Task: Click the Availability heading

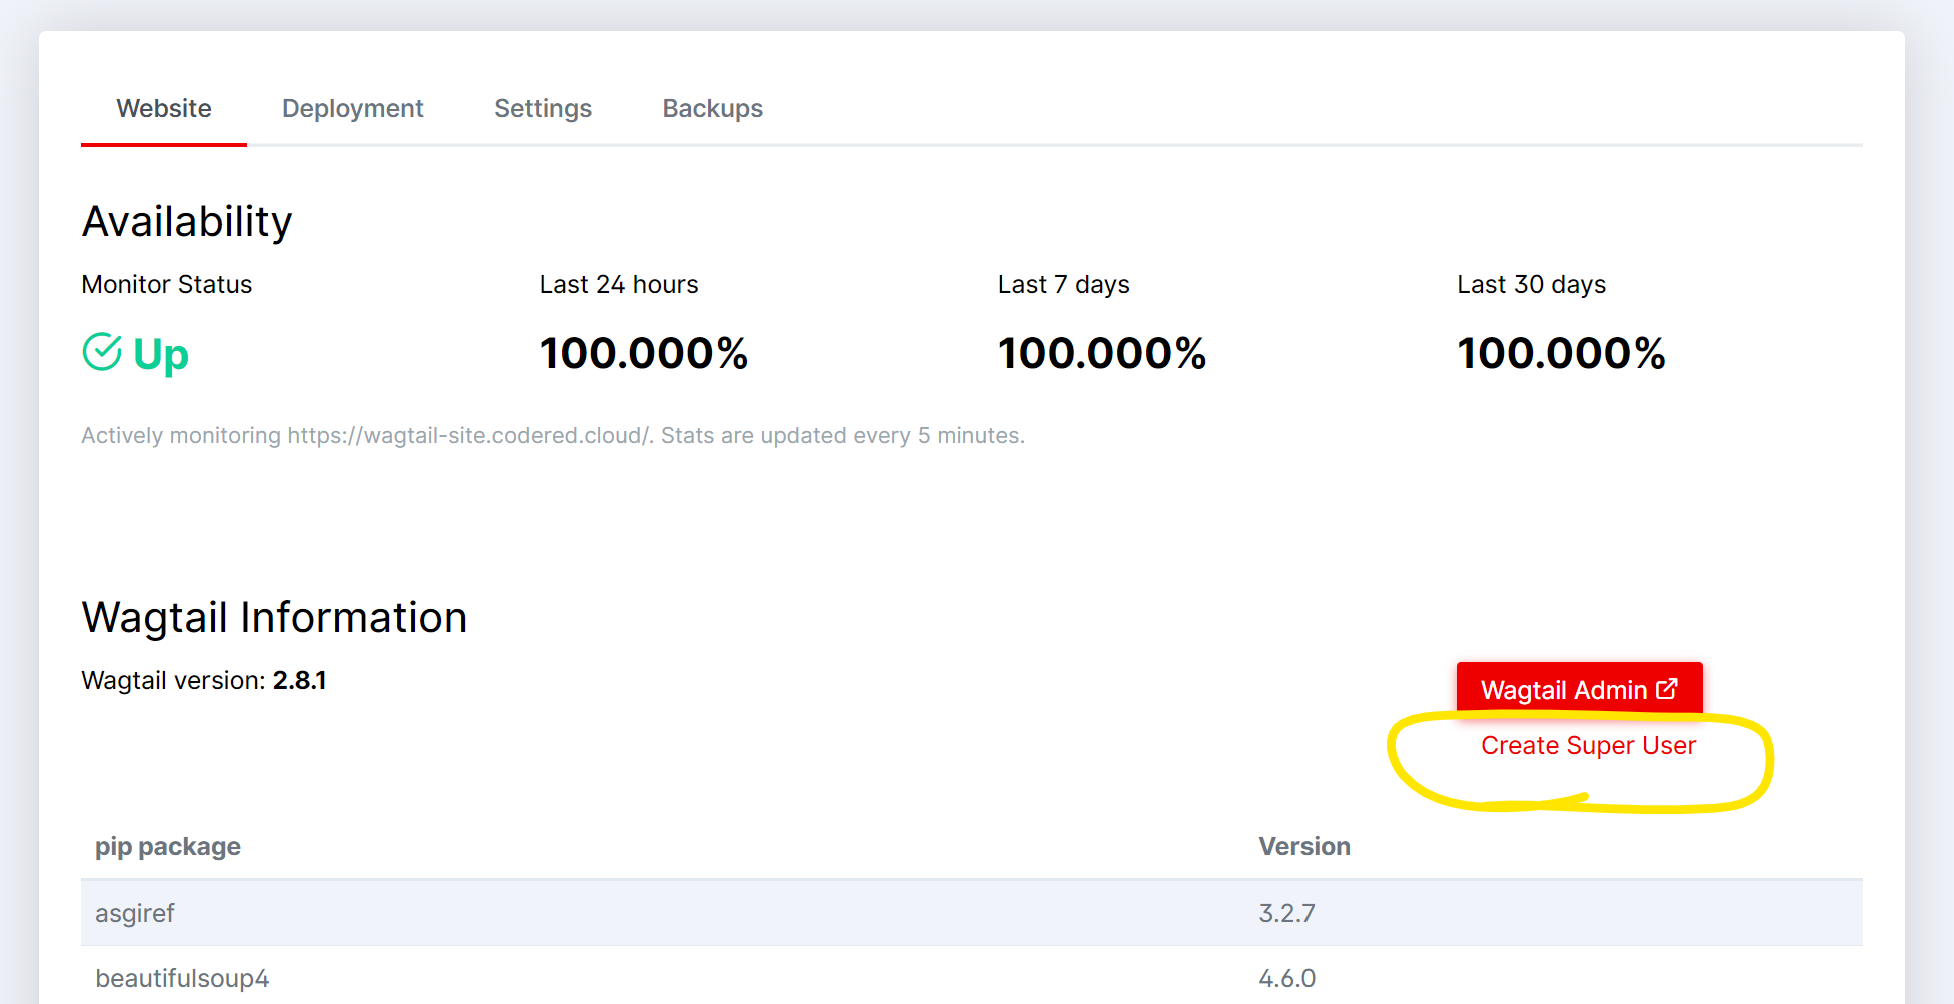Action: 187,221
